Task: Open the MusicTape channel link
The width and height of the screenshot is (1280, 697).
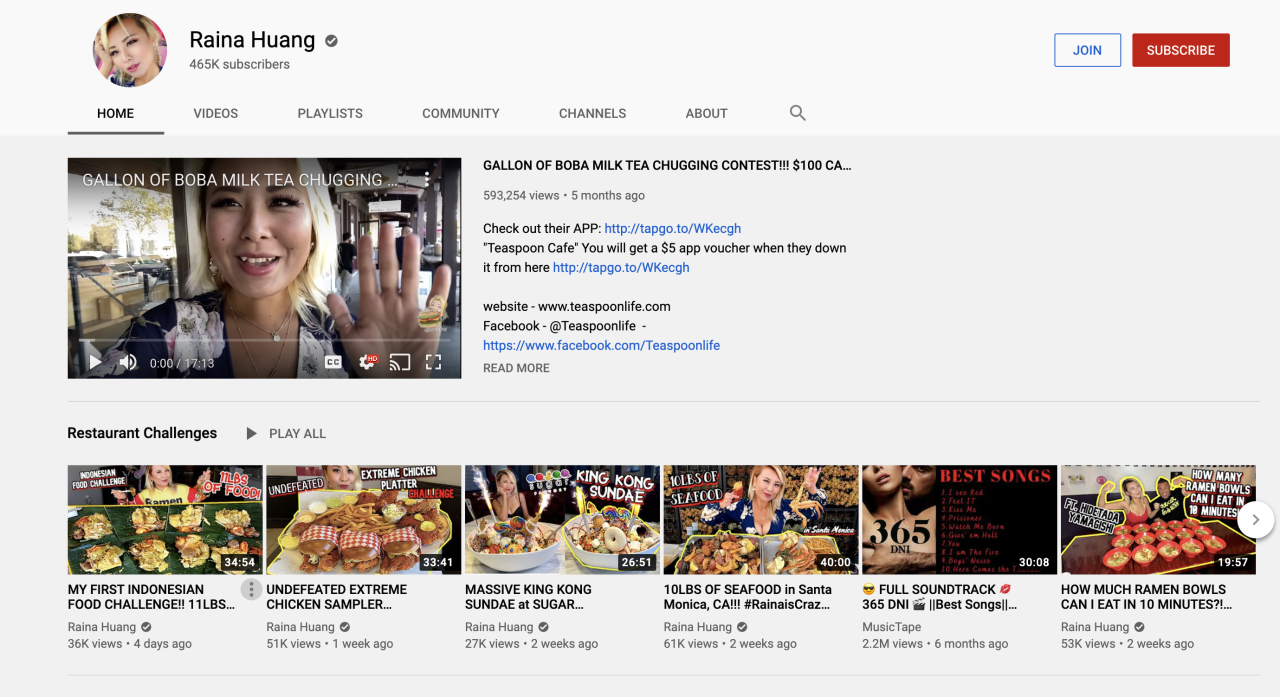Action: pyautogui.click(x=892, y=627)
